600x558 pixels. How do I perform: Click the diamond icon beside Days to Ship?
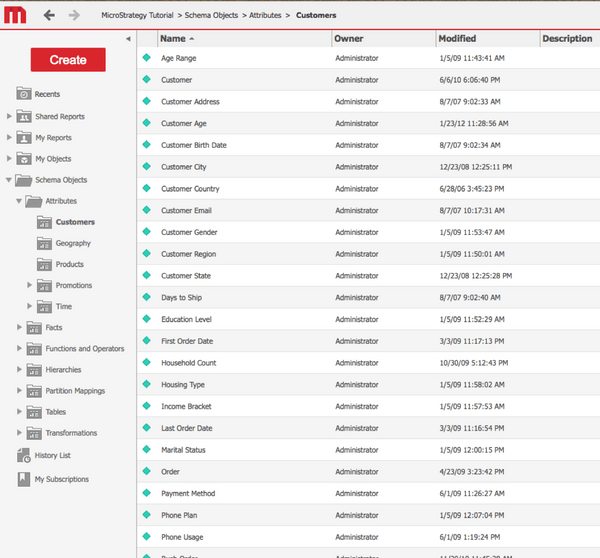[x=147, y=297]
